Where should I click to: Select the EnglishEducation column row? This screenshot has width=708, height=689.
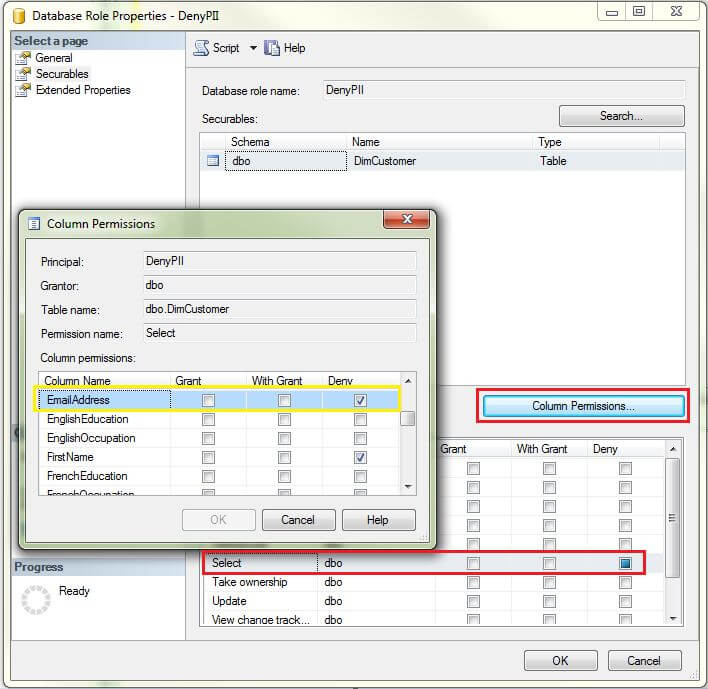click(x=219, y=419)
